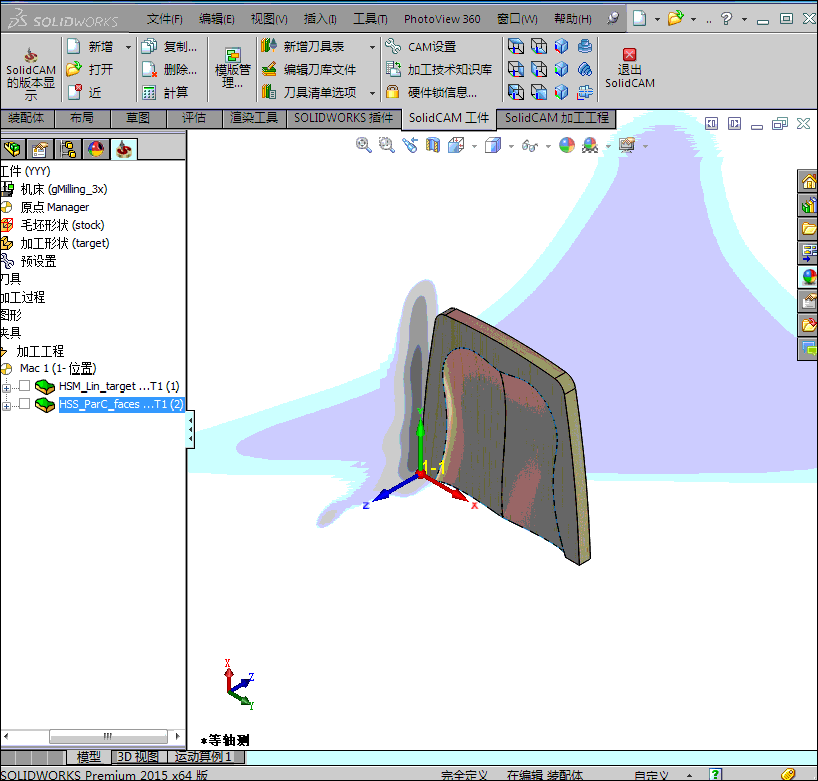818x781 pixels.
Task: Click Zoom to Fit magnifier icon
Action: click(364, 145)
